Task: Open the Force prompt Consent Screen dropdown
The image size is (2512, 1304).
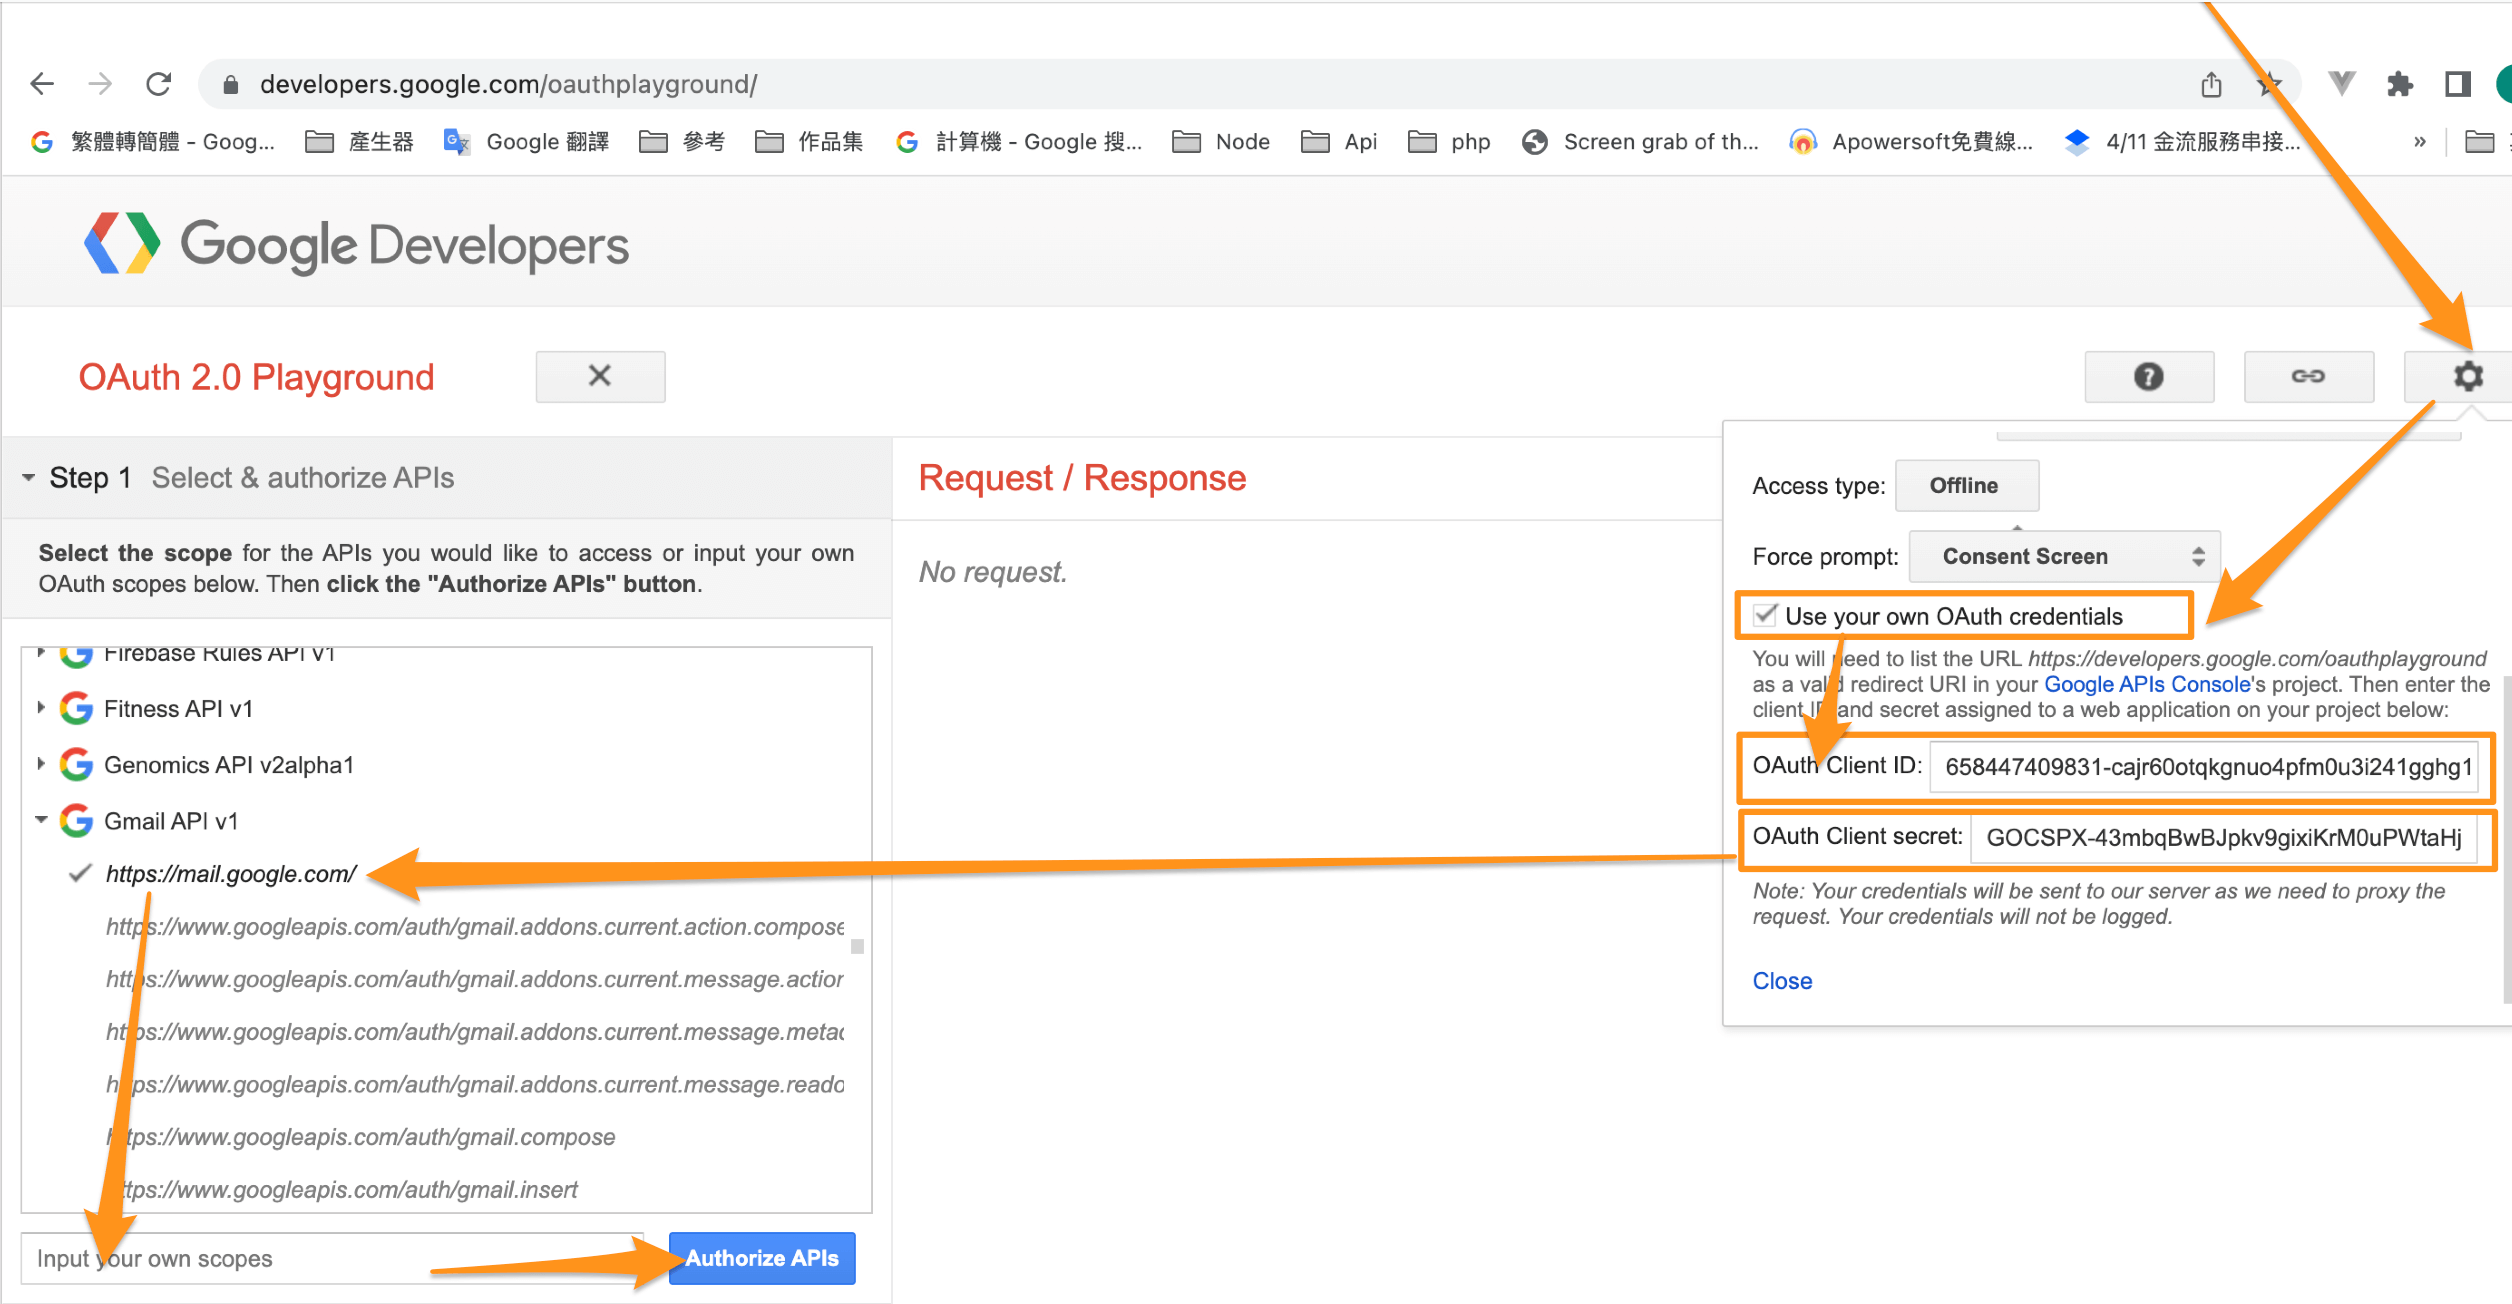Action: (2064, 557)
